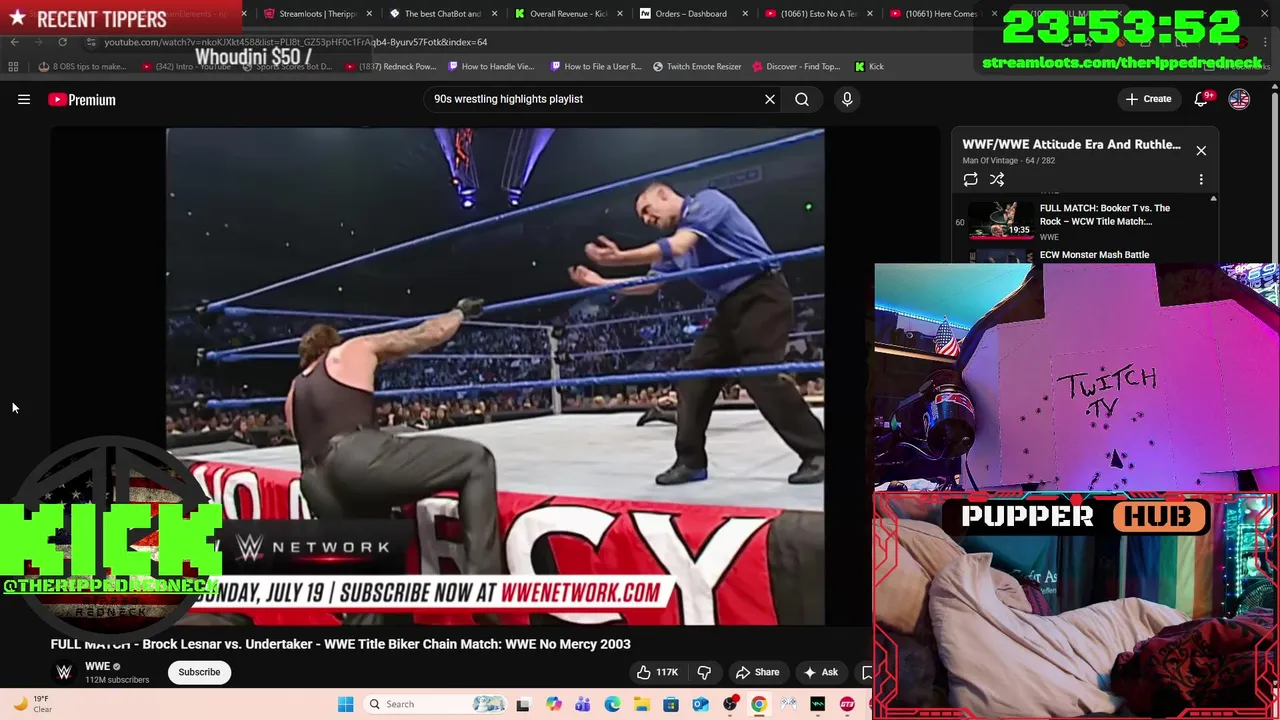Open File Explorer from taskbar
Viewport: 1280px width, 720px height.
click(x=641, y=704)
